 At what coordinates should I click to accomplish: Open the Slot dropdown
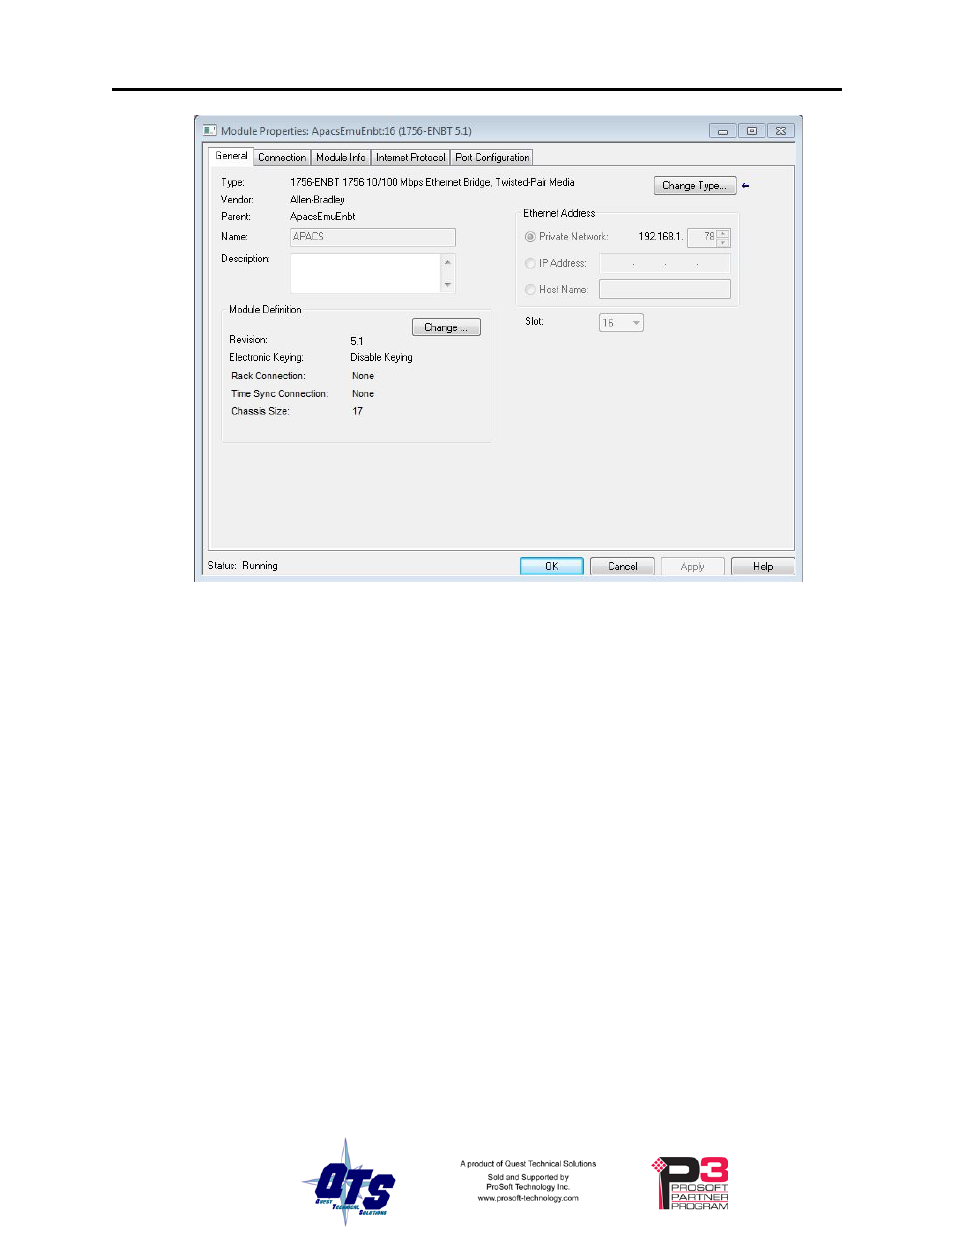click(621, 323)
